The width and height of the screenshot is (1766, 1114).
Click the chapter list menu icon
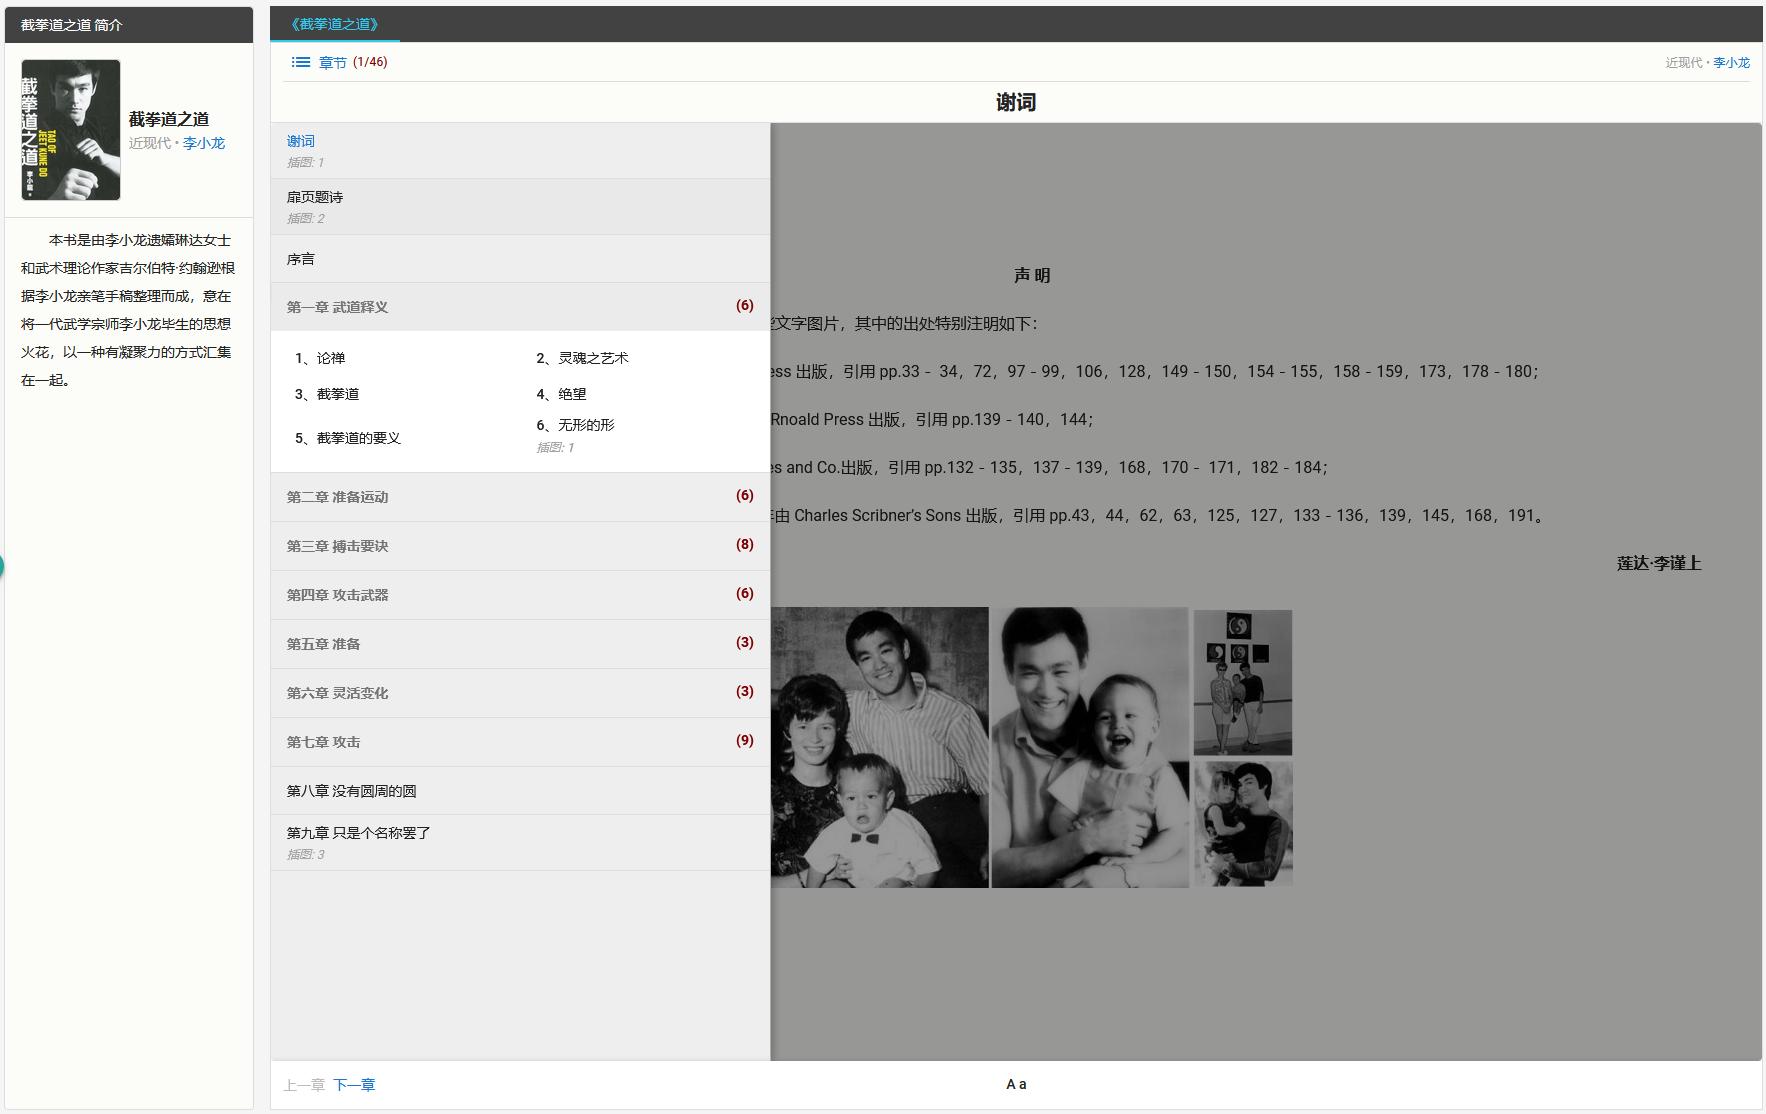300,62
